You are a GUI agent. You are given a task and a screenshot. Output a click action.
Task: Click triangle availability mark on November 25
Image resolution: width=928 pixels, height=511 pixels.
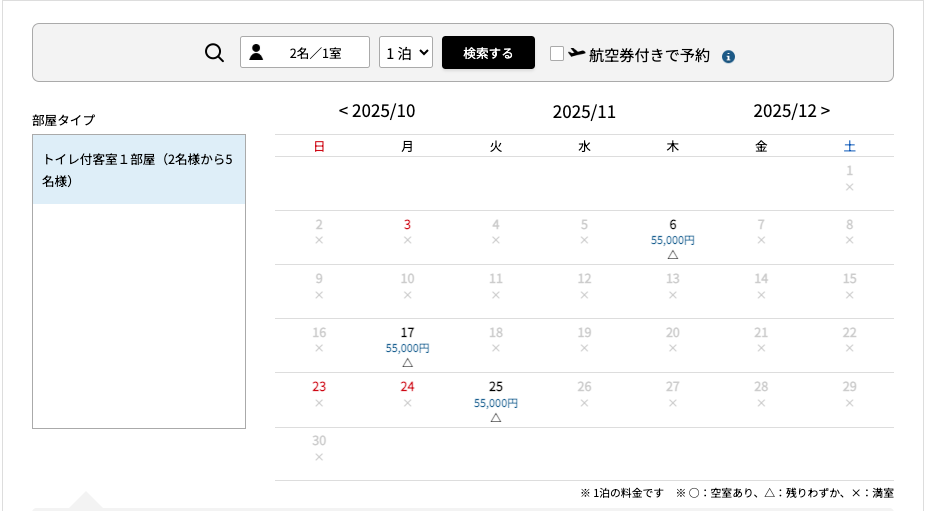pos(496,417)
